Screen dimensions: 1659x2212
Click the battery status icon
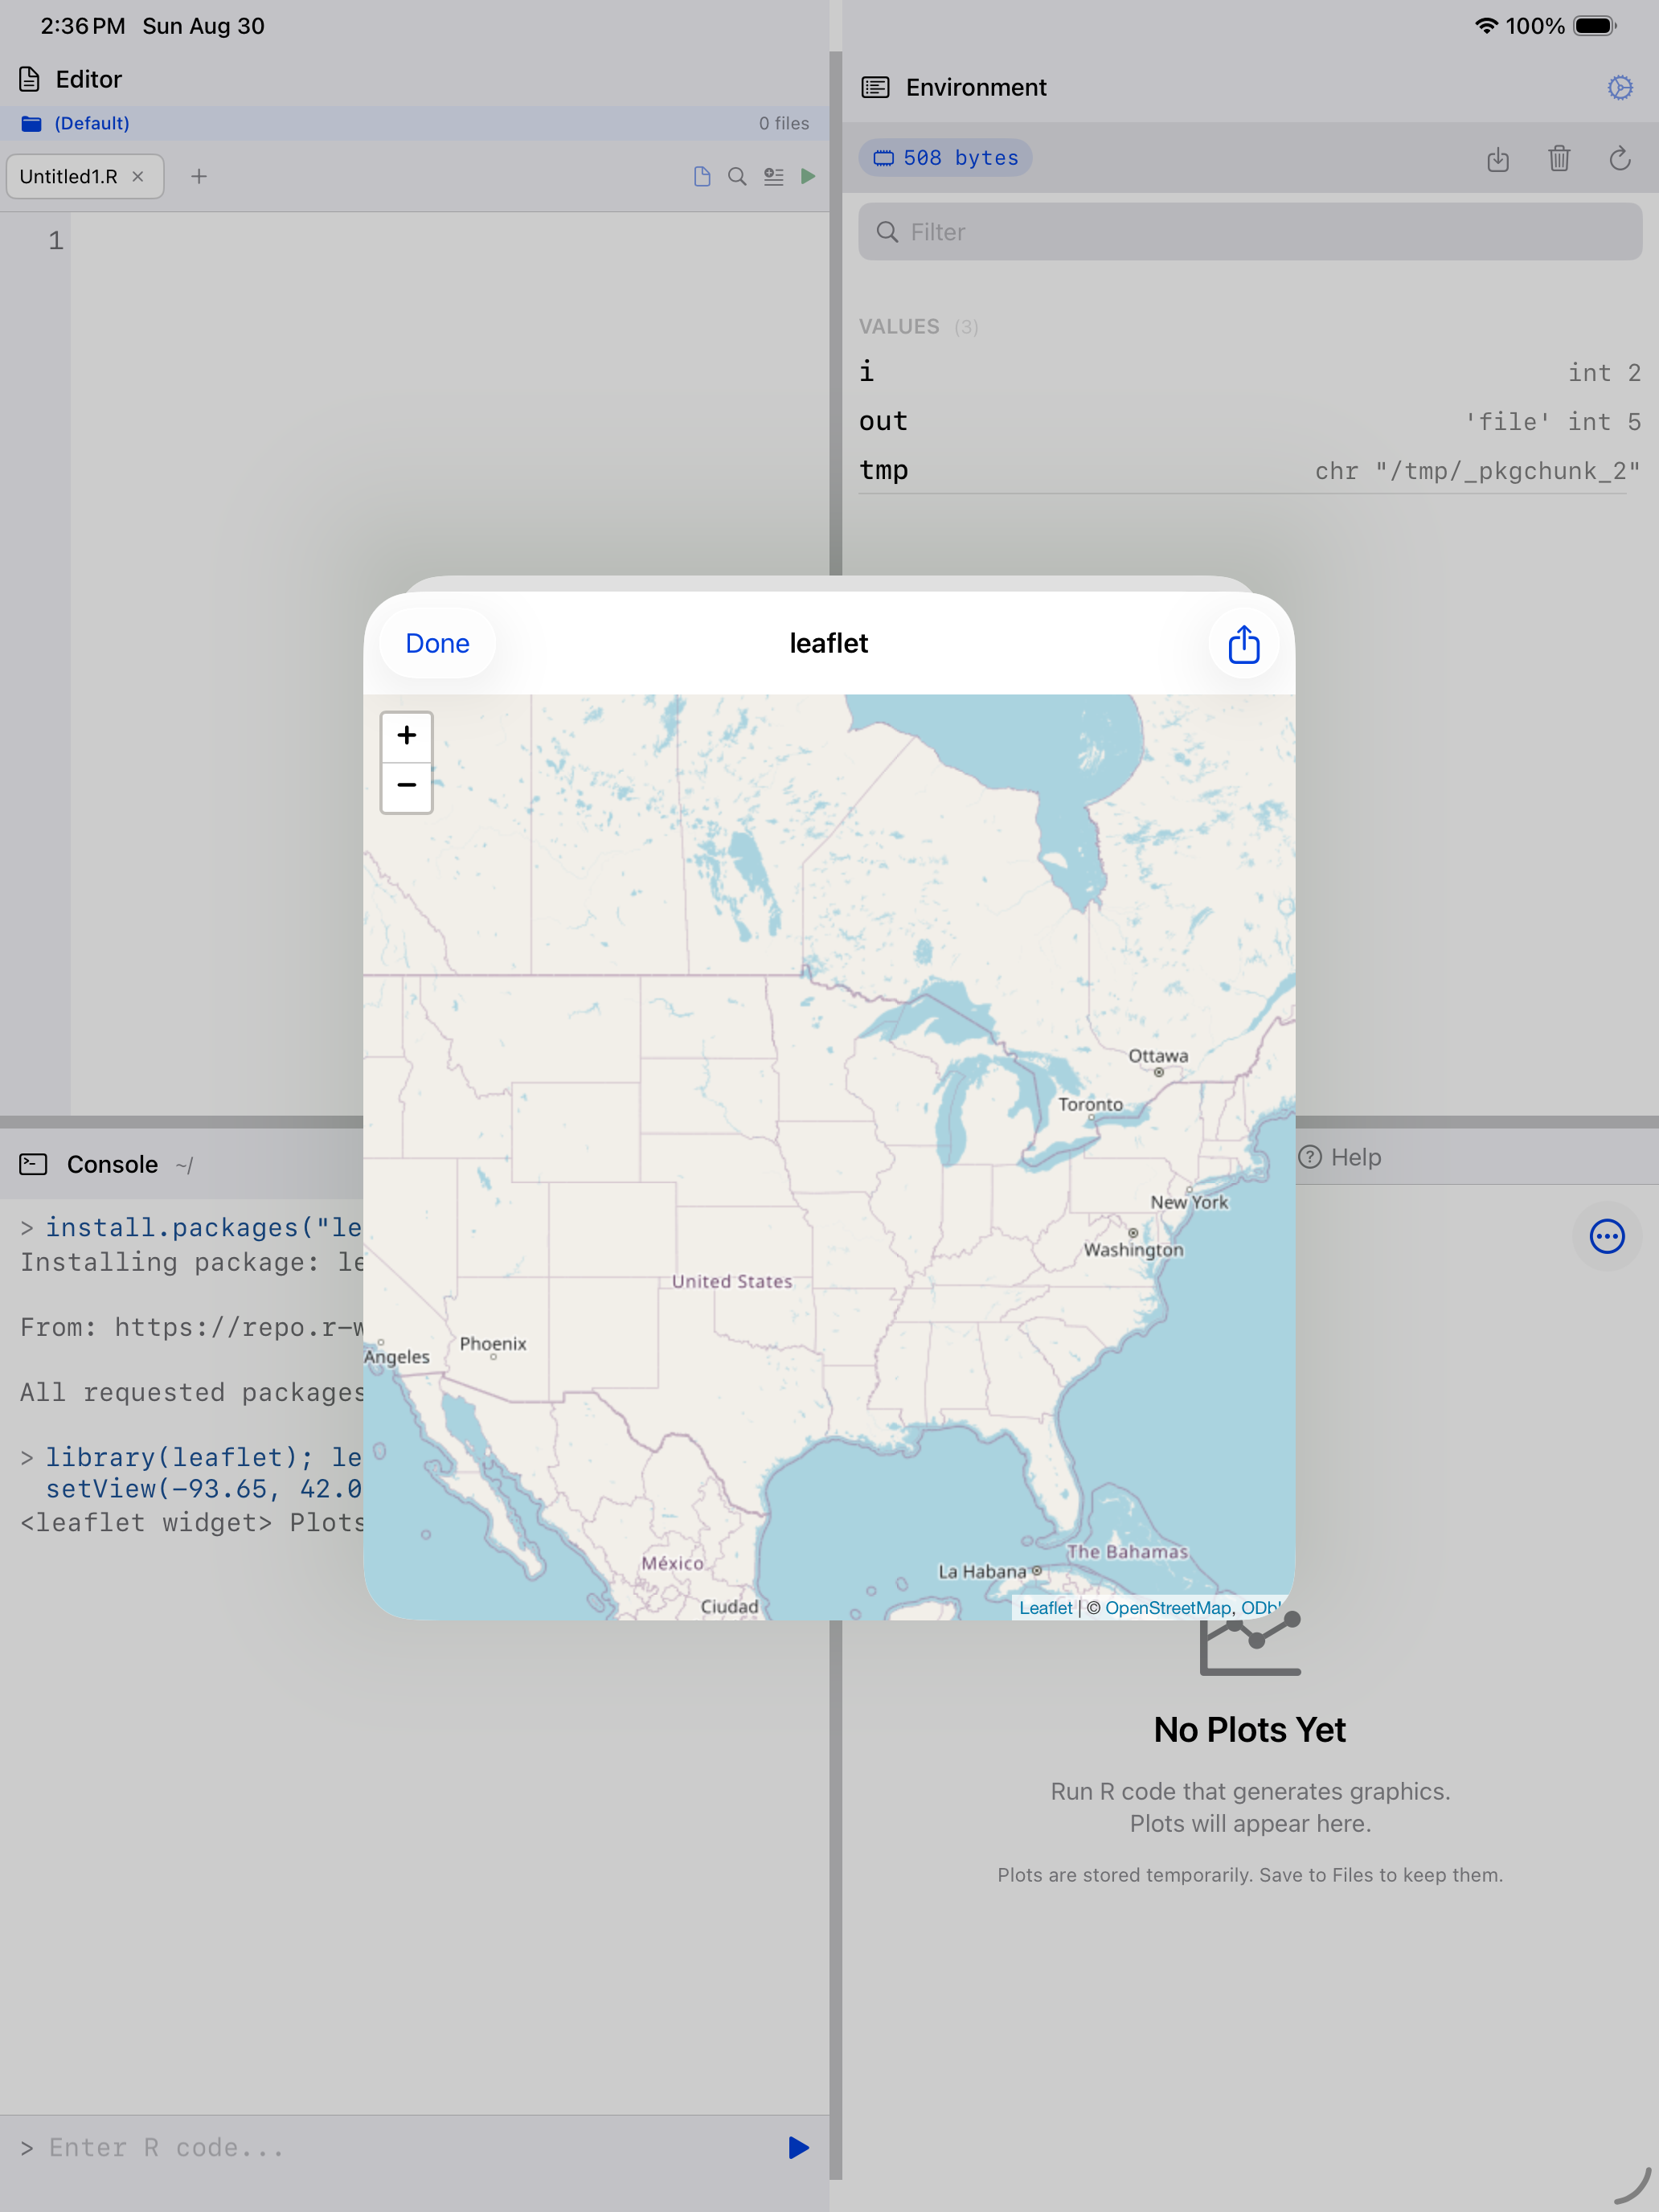pyautogui.click(x=1594, y=26)
